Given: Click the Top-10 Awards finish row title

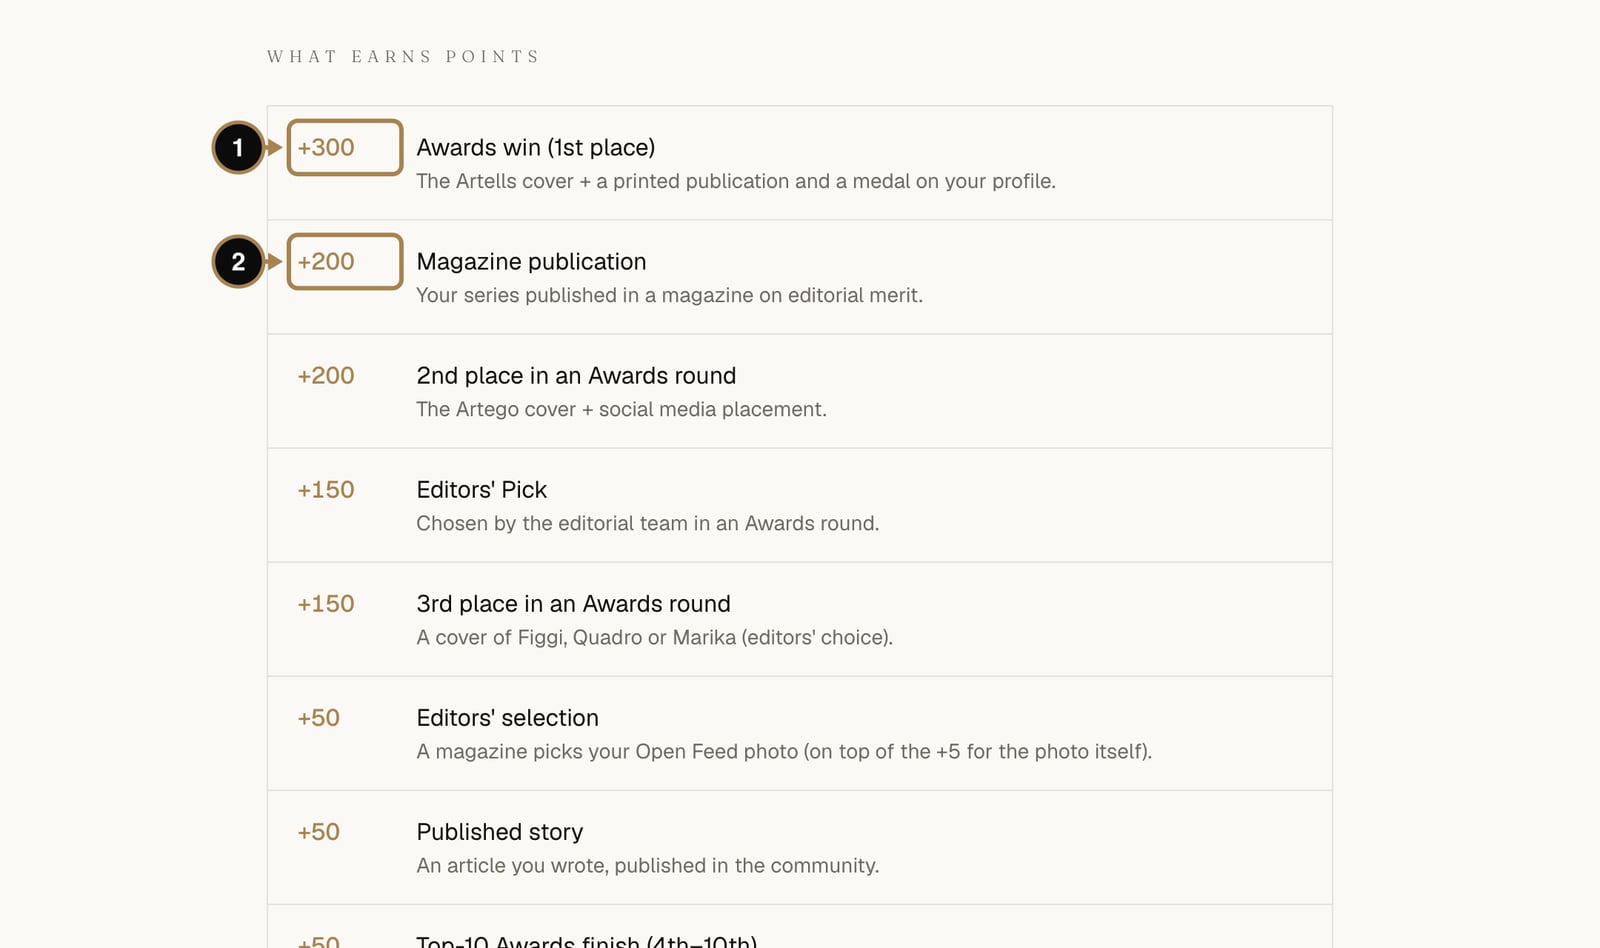Looking at the screenshot, I should point(587,941).
